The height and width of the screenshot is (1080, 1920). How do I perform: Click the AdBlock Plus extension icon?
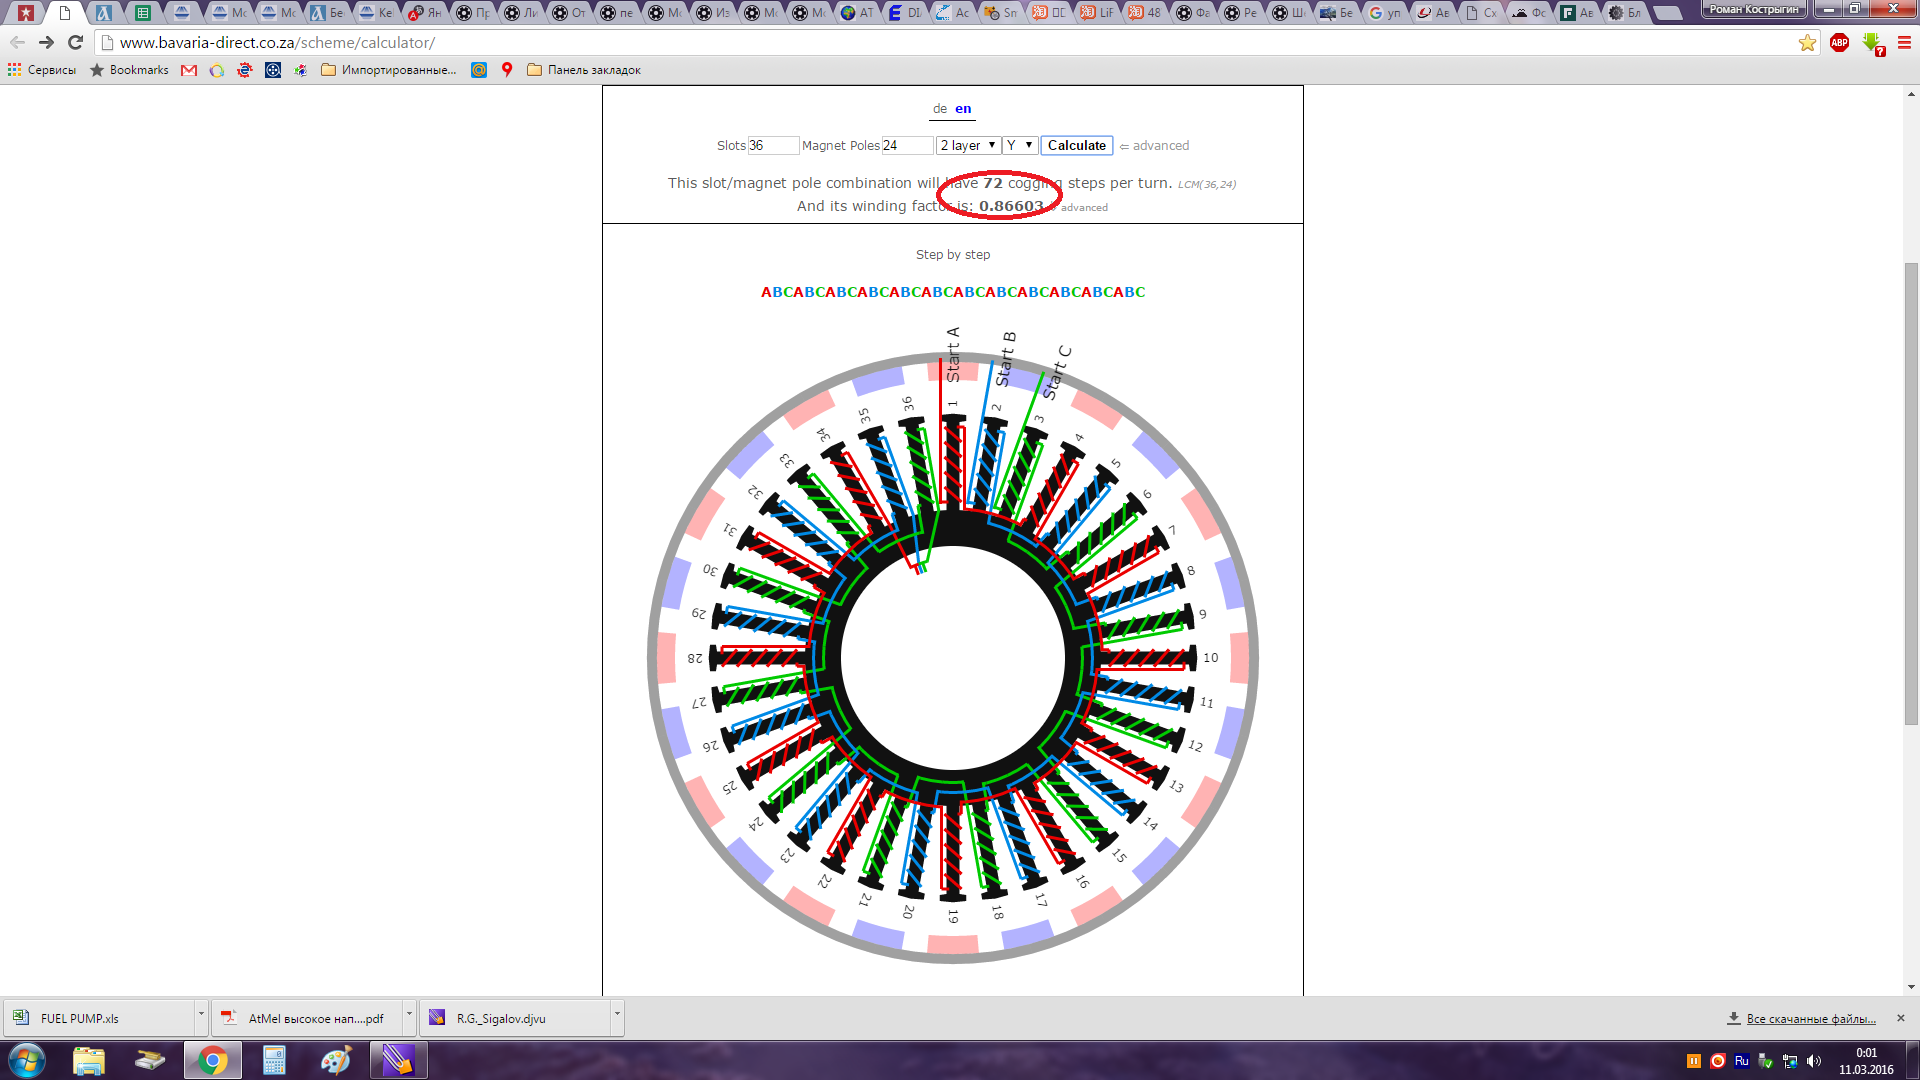(x=1839, y=43)
